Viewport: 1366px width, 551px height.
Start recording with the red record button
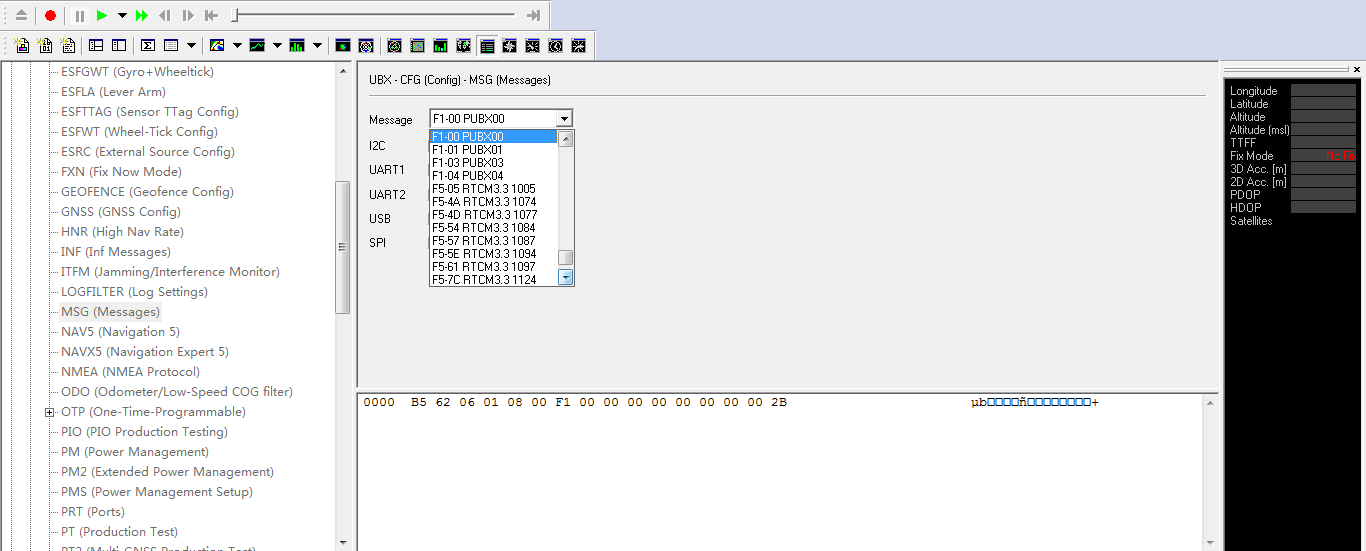(x=50, y=16)
